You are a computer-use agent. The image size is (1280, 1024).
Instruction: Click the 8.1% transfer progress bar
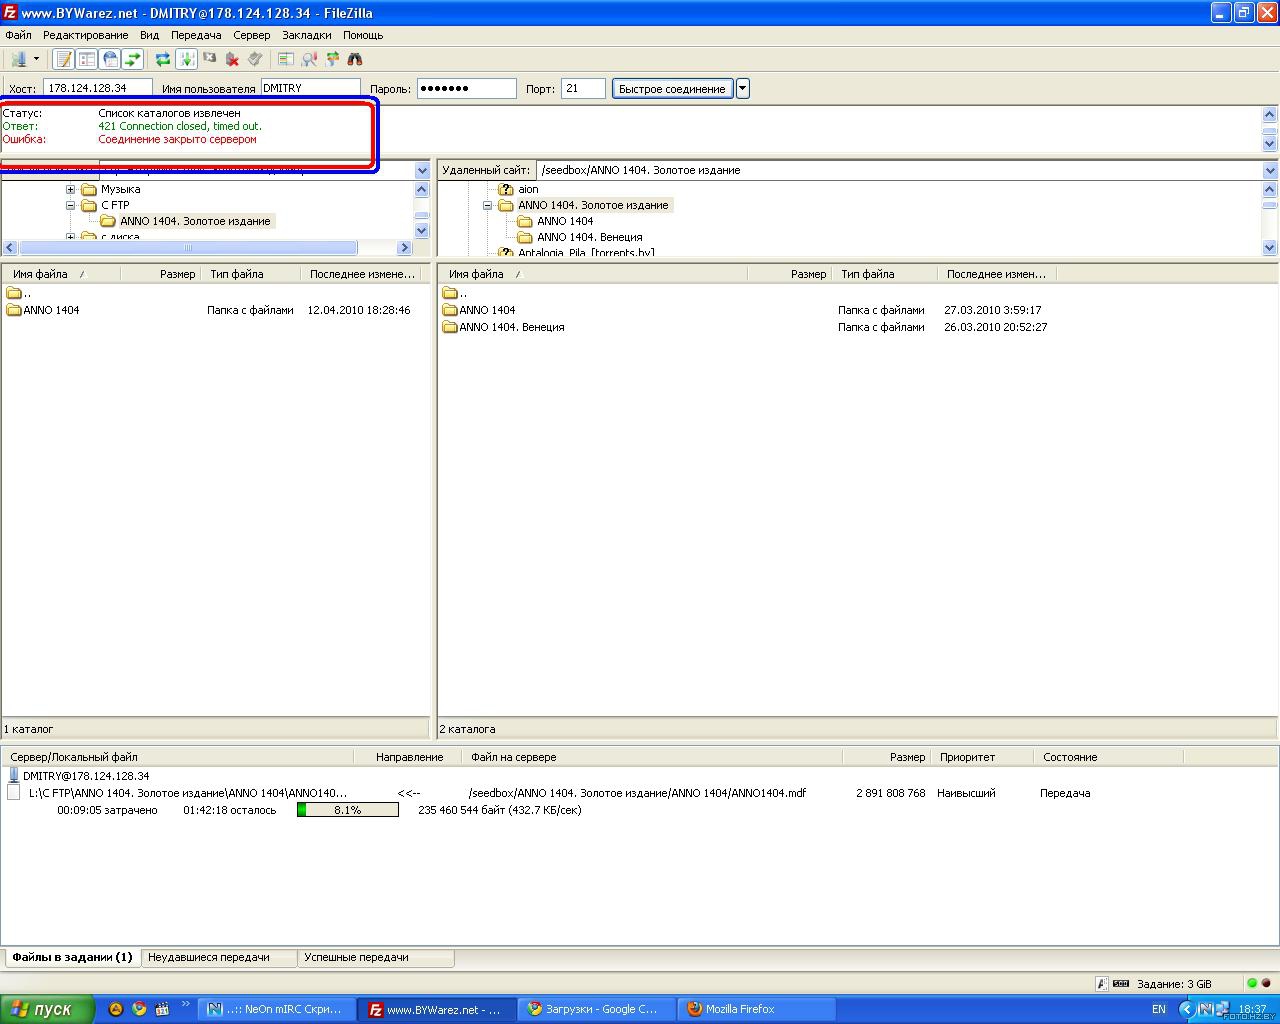click(348, 810)
